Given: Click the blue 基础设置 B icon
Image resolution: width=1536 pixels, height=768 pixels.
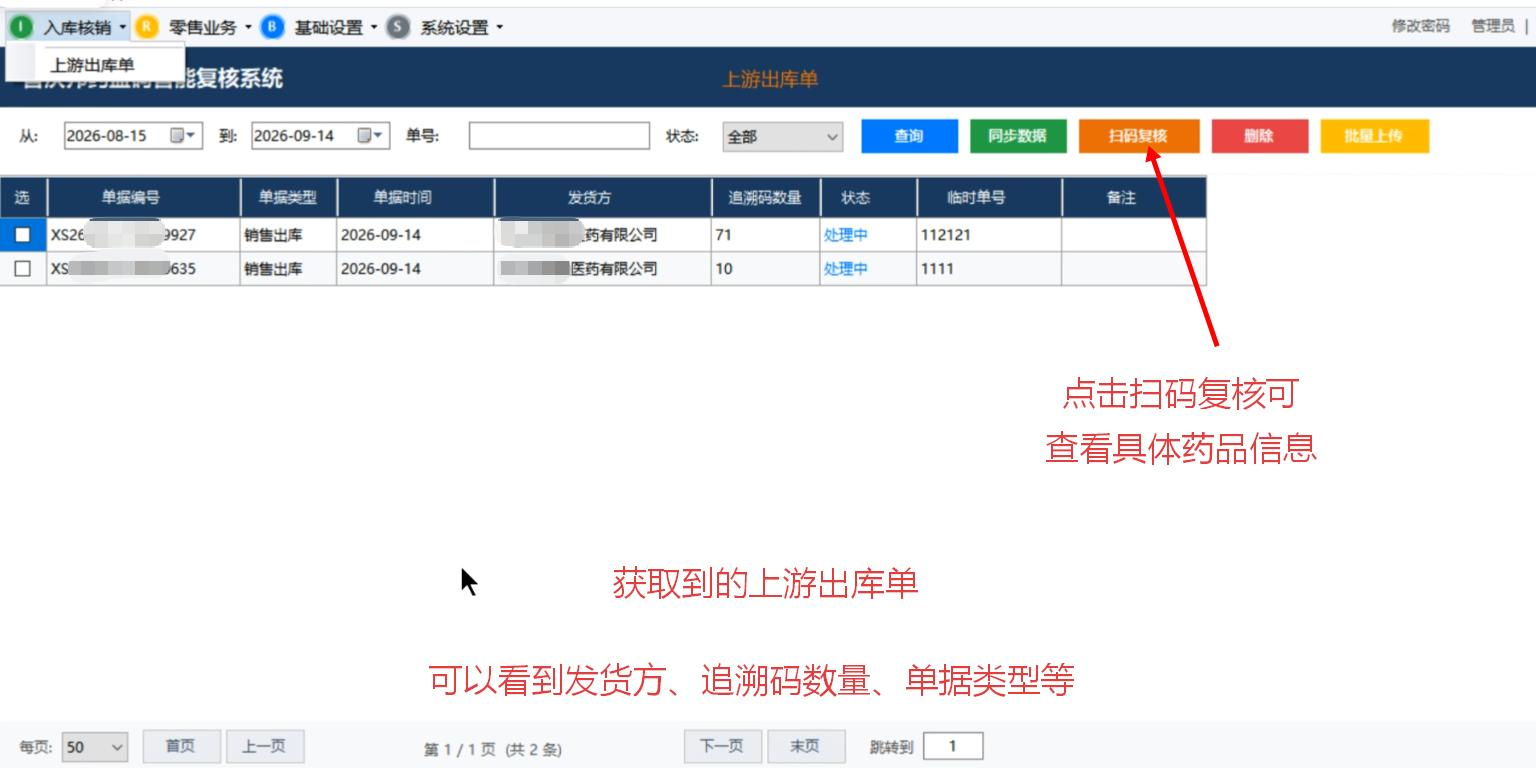Looking at the screenshot, I should [x=272, y=27].
